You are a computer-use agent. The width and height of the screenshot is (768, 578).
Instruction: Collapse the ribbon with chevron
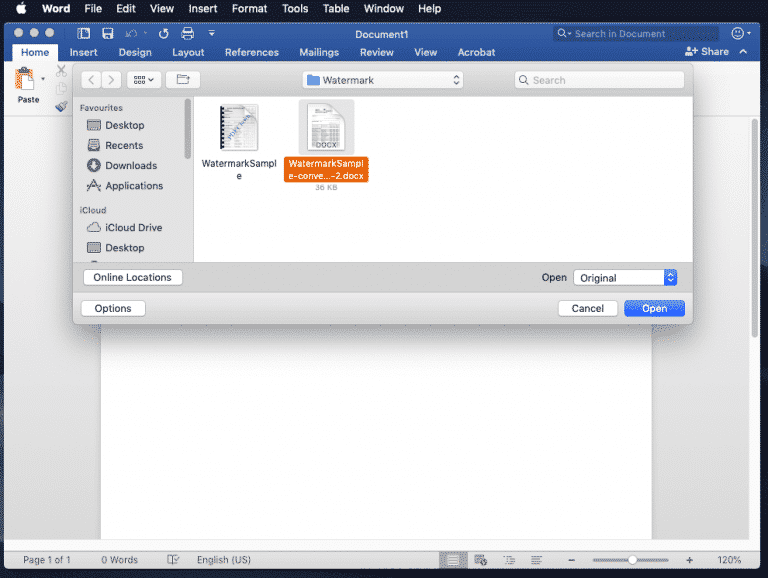point(744,51)
